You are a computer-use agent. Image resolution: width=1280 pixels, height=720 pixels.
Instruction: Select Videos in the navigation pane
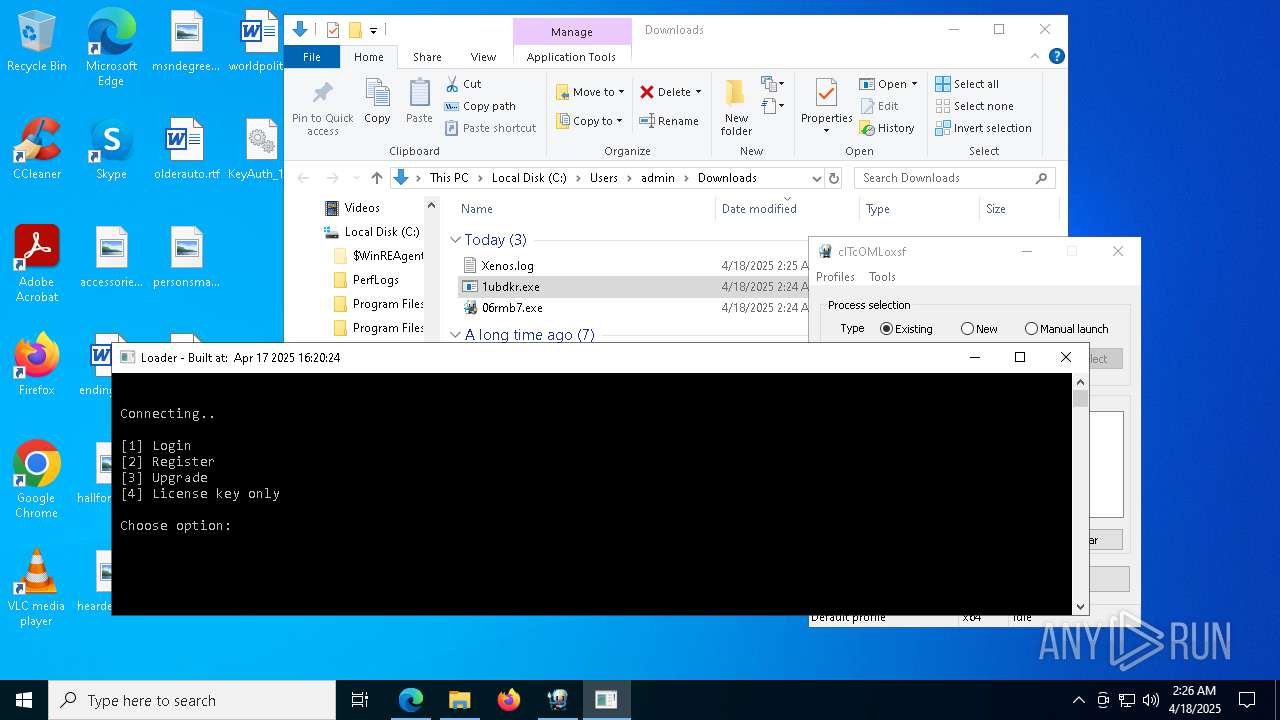pyautogui.click(x=362, y=208)
